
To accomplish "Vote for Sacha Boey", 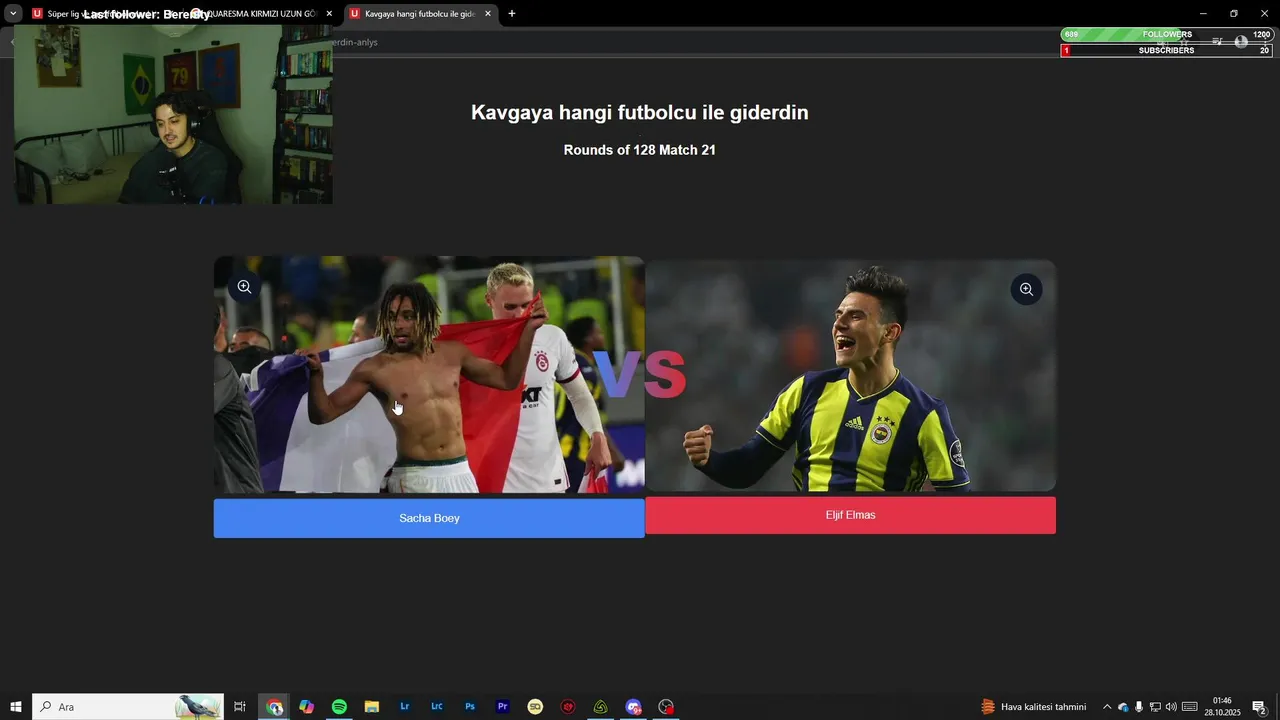I will point(429,518).
